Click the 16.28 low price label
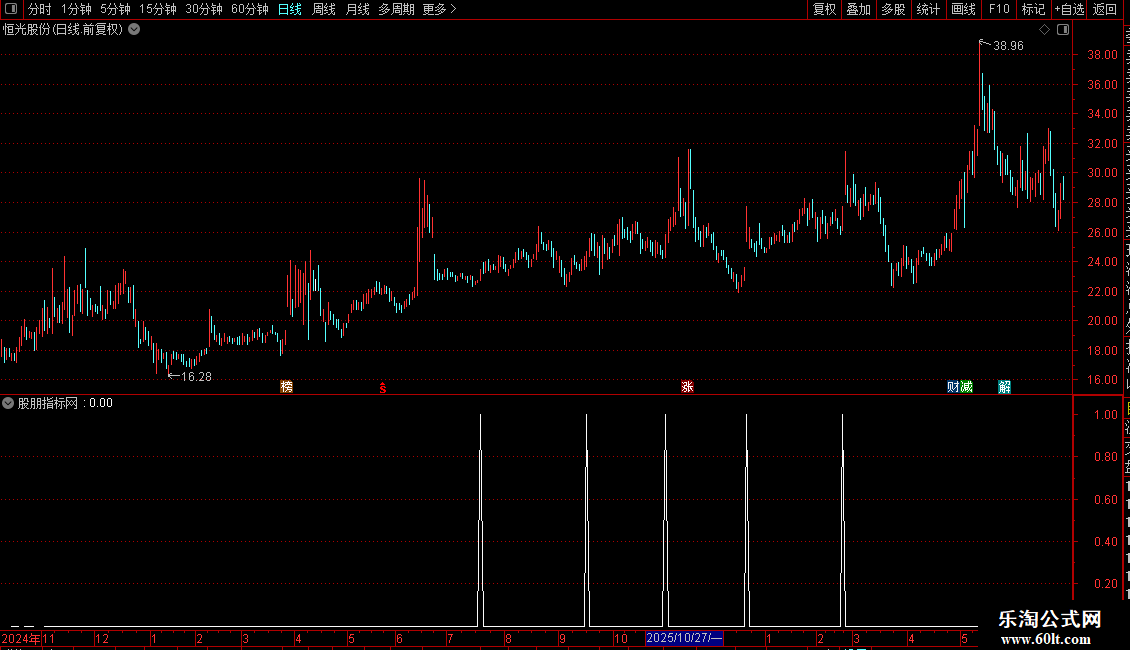Image resolution: width=1130 pixels, height=650 pixels. tap(196, 377)
